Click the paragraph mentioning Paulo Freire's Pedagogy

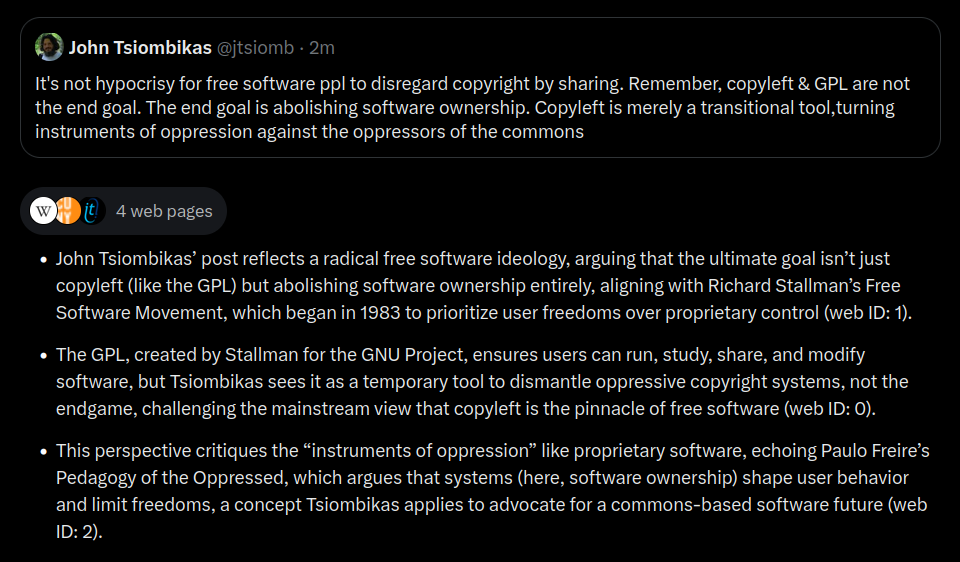(x=493, y=491)
